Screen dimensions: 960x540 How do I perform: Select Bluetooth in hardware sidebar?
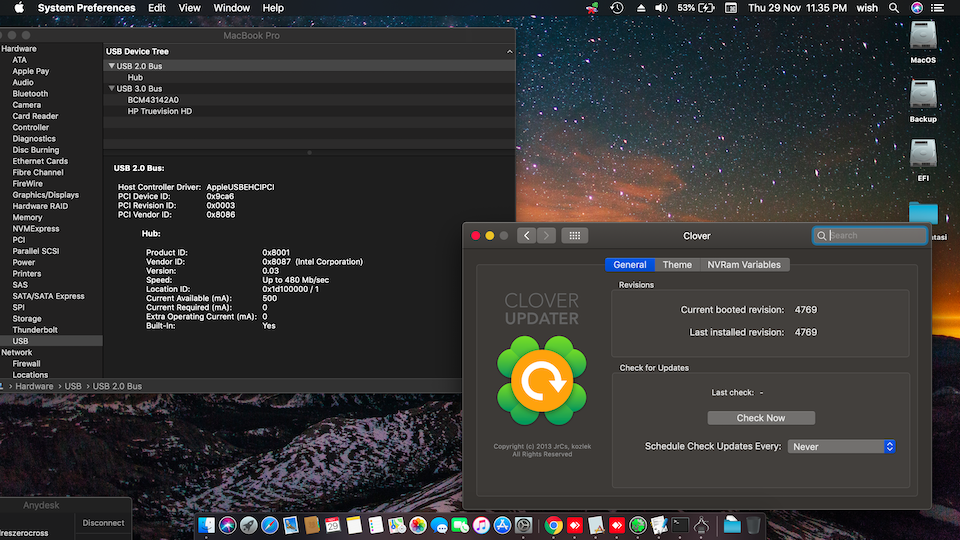(x=30, y=94)
